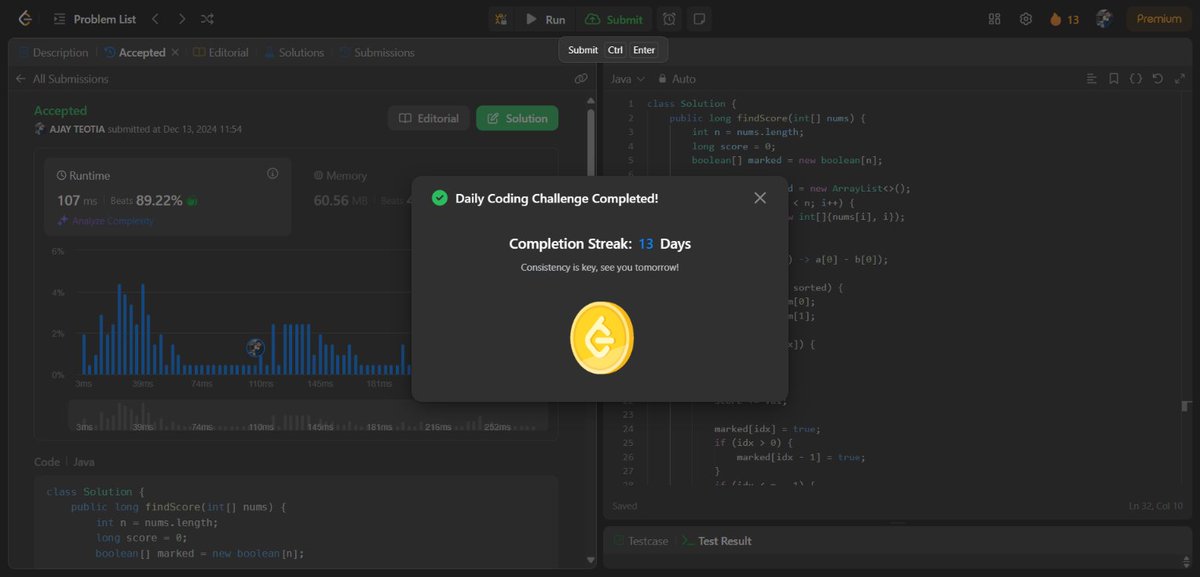Open the user profile avatar
The height and width of the screenshot is (577, 1200).
(x=1104, y=19)
